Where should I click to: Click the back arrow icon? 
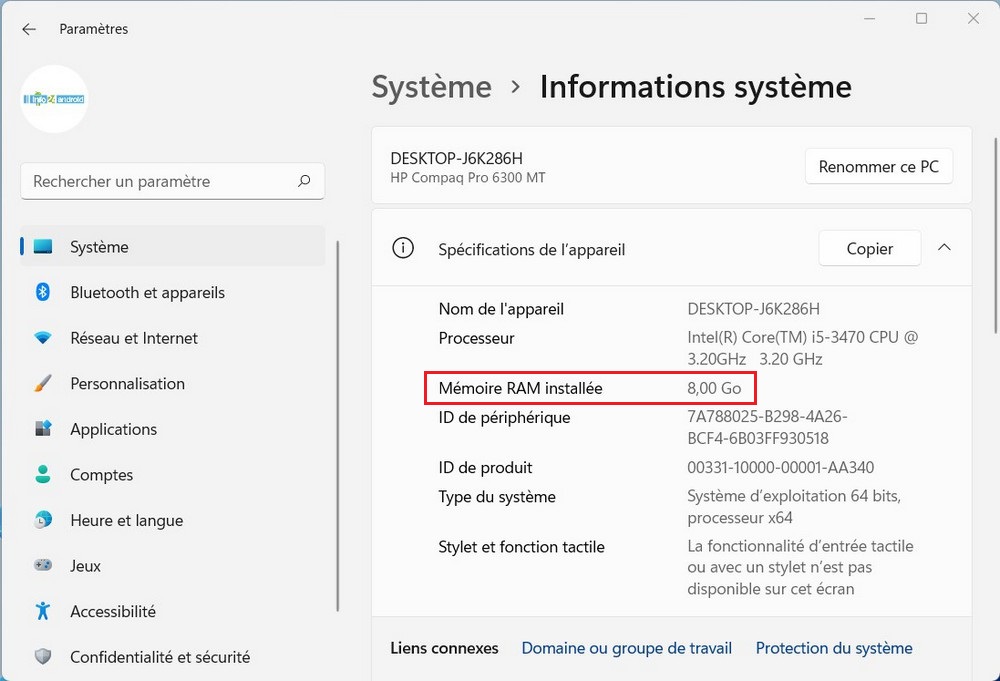[29, 29]
